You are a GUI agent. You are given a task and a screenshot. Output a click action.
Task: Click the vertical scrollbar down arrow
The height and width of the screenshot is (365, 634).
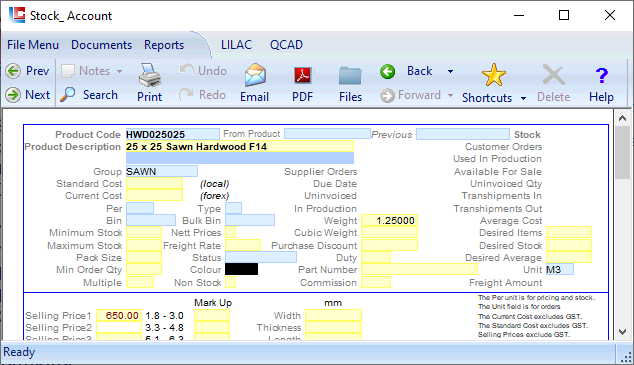click(x=622, y=332)
